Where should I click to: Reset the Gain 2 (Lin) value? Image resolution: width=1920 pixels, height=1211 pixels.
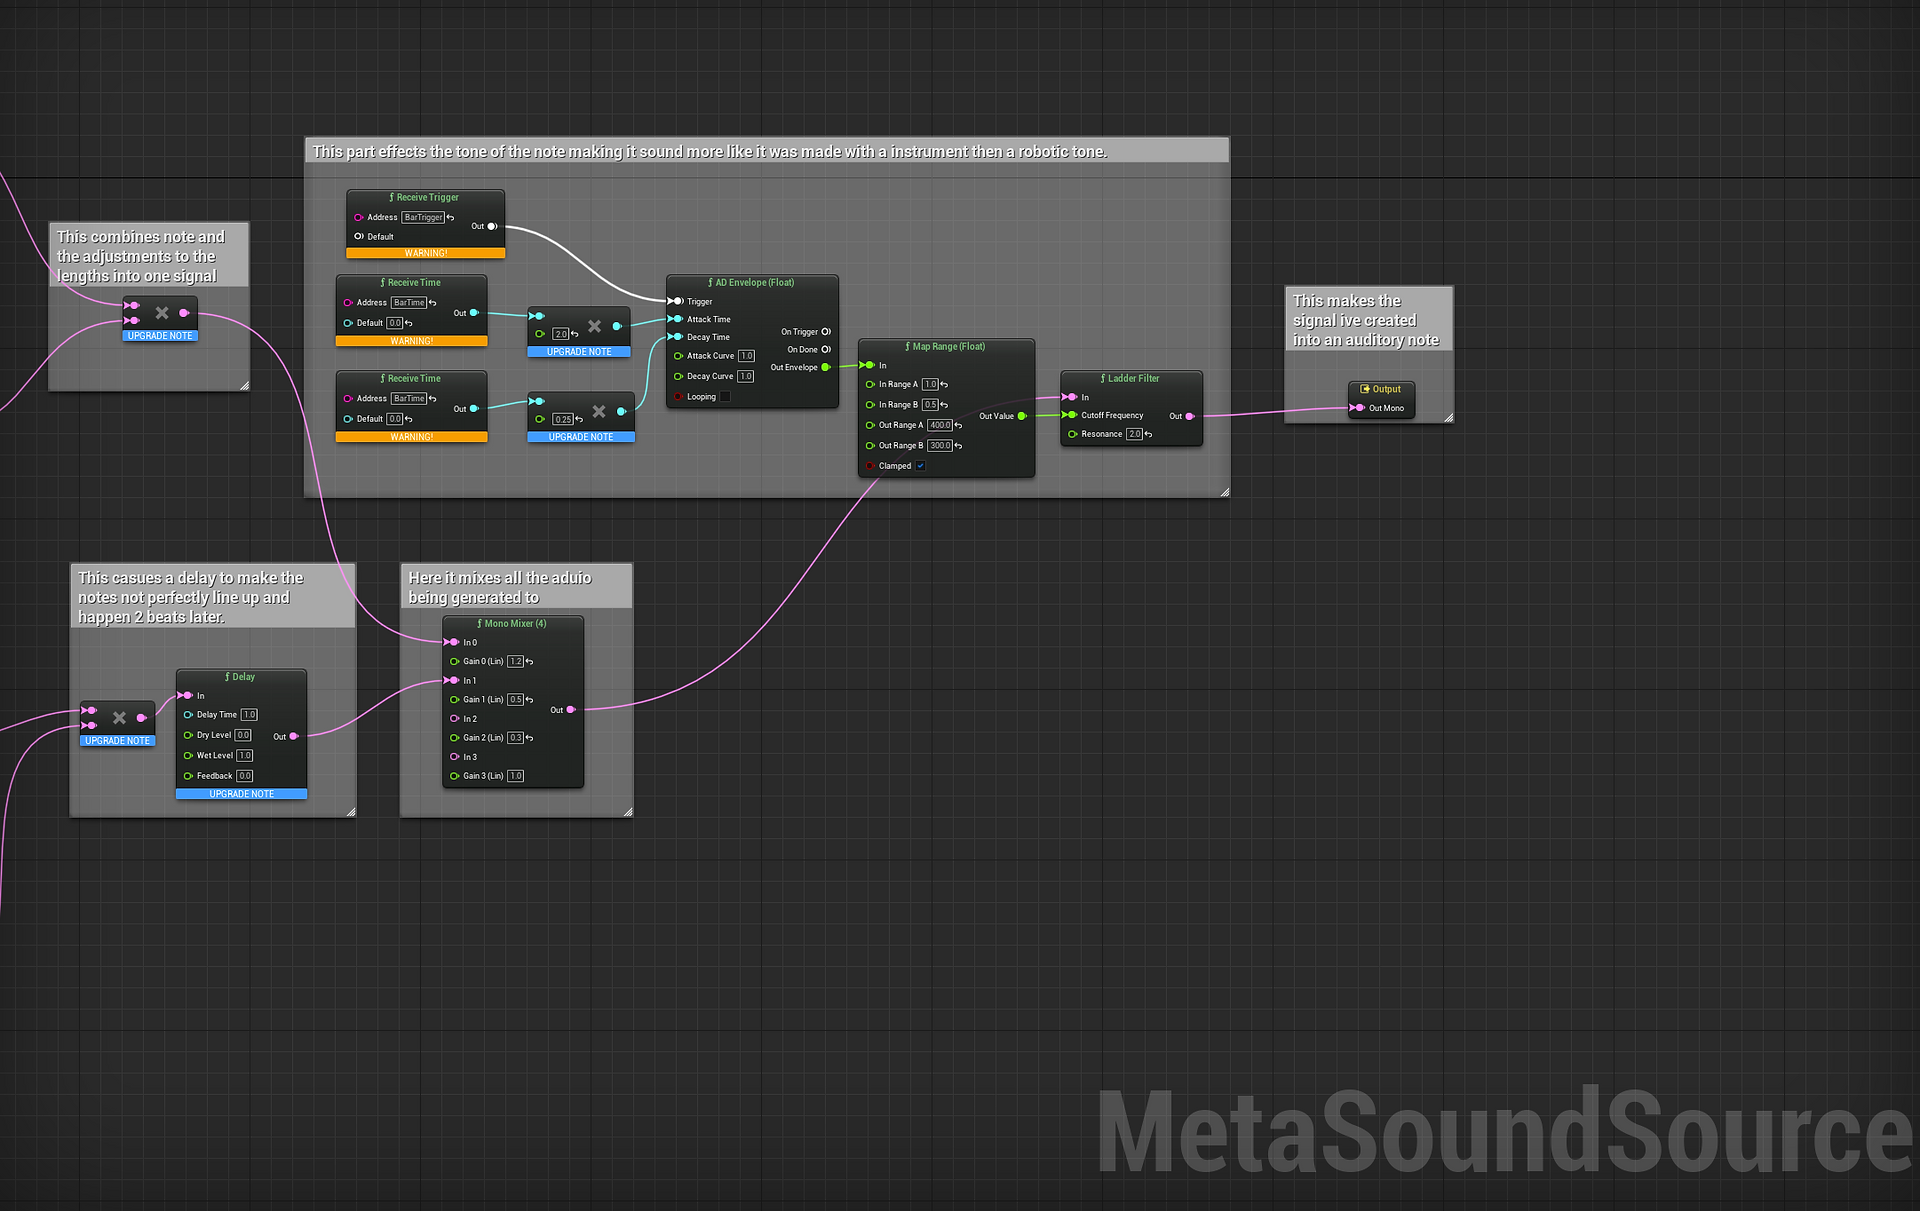[x=529, y=738]
